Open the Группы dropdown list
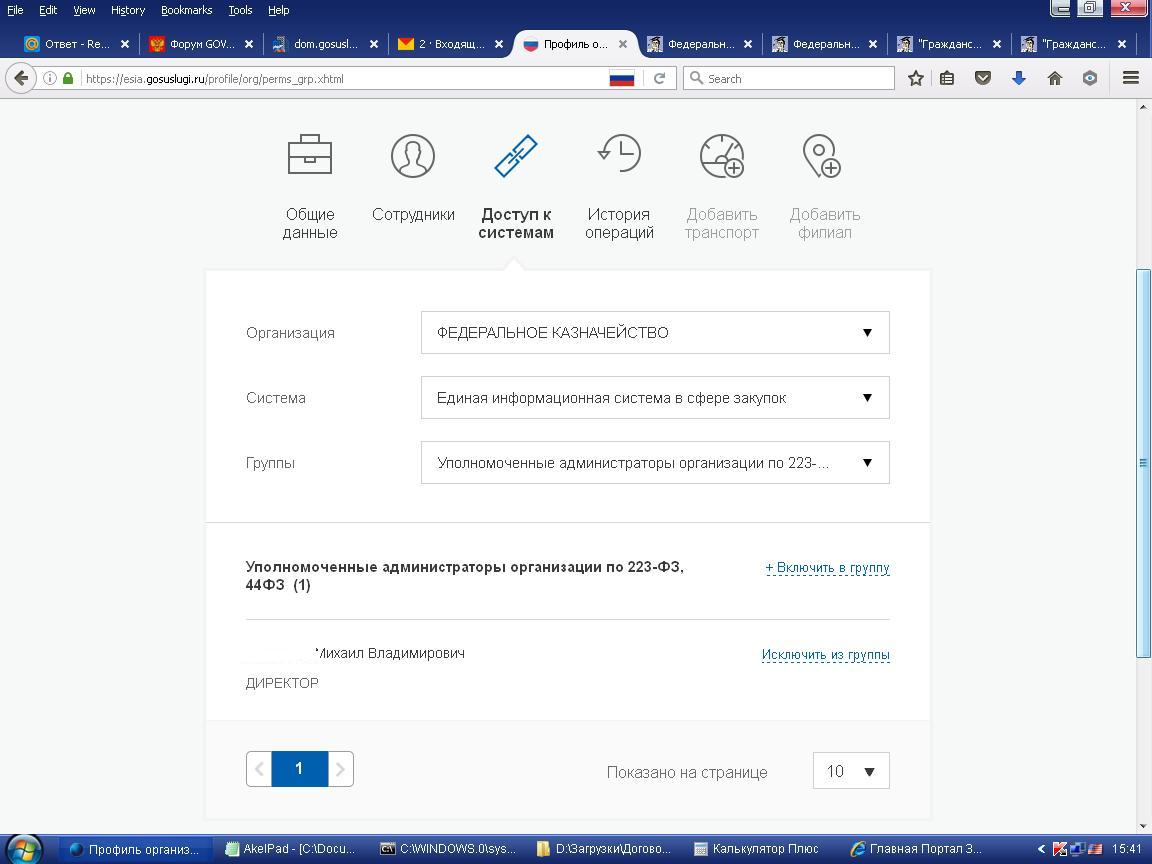 pyautogui.click(x=655, y=463)
